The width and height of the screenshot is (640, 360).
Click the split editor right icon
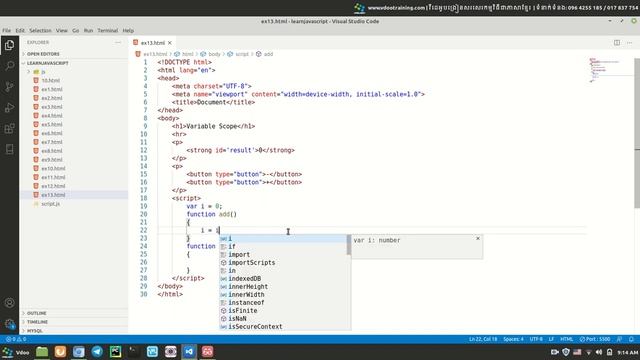pos(617,42)
